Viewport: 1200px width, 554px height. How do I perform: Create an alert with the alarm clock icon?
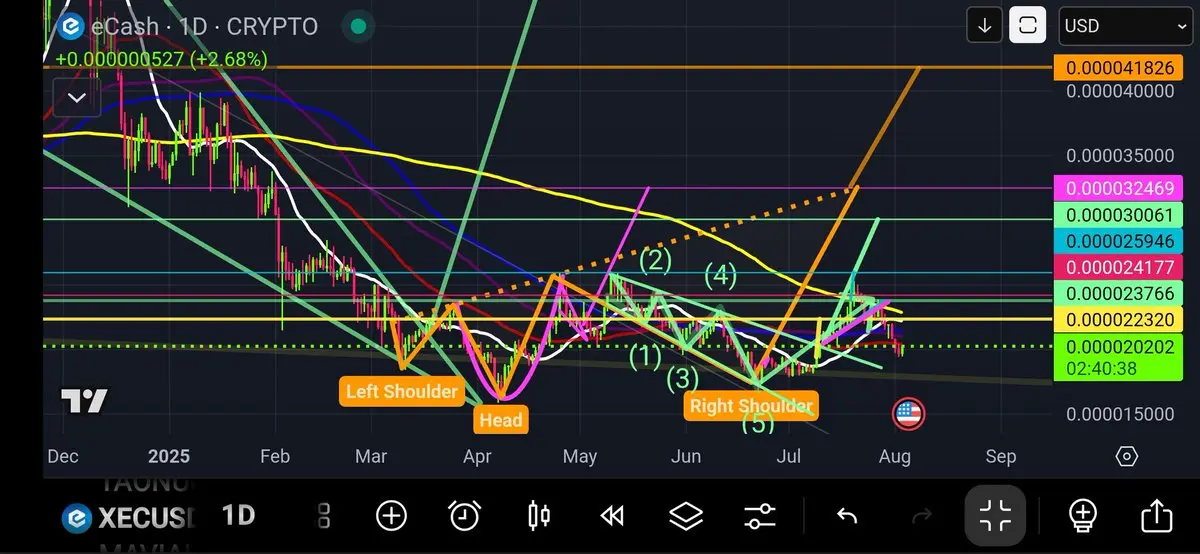(x=465, y=516)
